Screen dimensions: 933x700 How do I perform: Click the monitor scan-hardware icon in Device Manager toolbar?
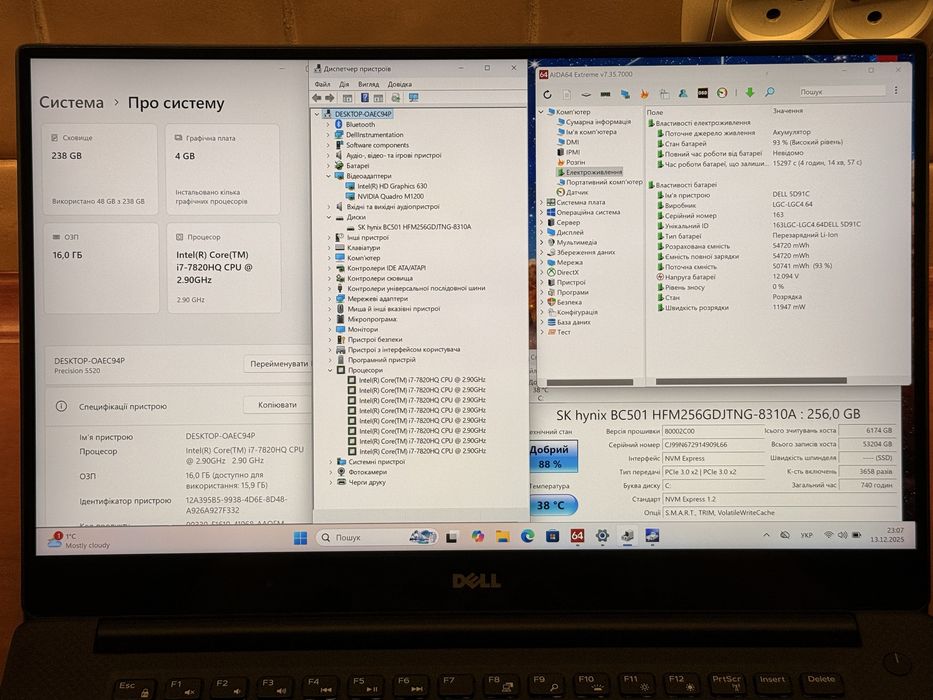point(413,98)
